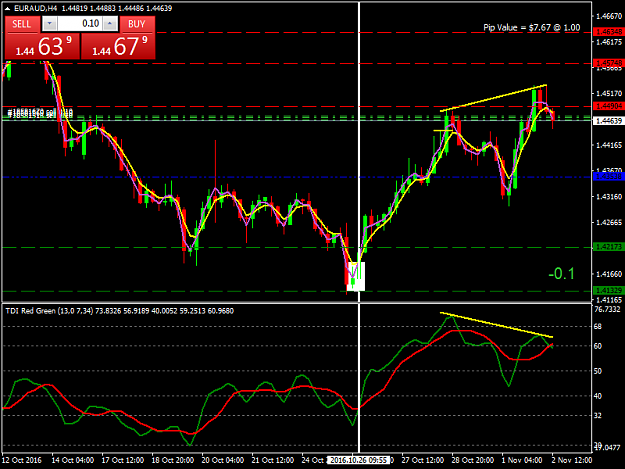Select the green 1.41329 level tag

pyautogui.click(x=607, y=290)
